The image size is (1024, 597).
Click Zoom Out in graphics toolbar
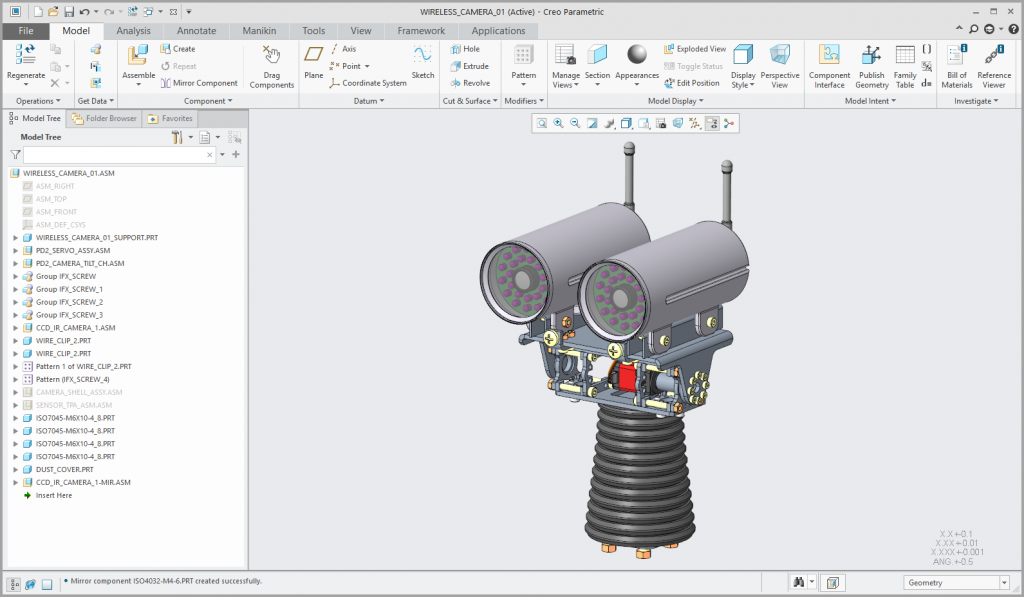click(575, 123)
